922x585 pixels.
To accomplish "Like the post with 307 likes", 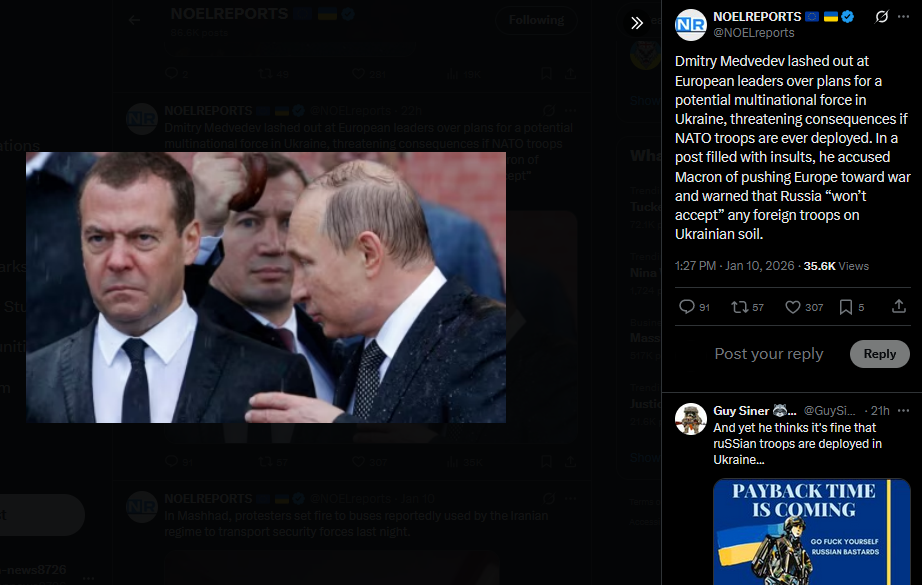I will [x=804, y=307].
